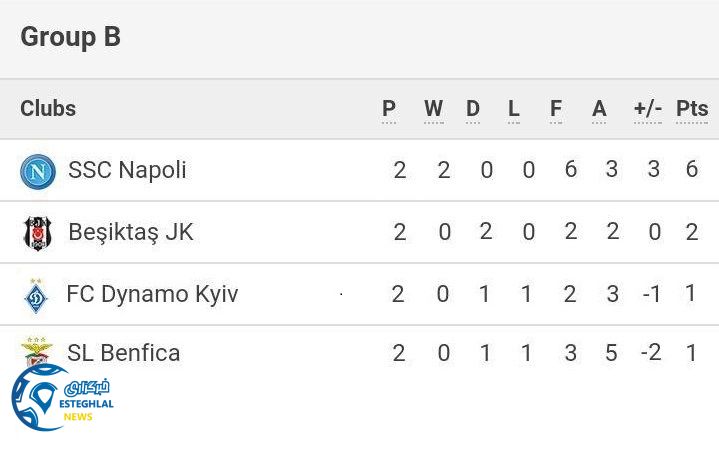
Task: Click the Clubs column header
Action: tap(48, 109)
